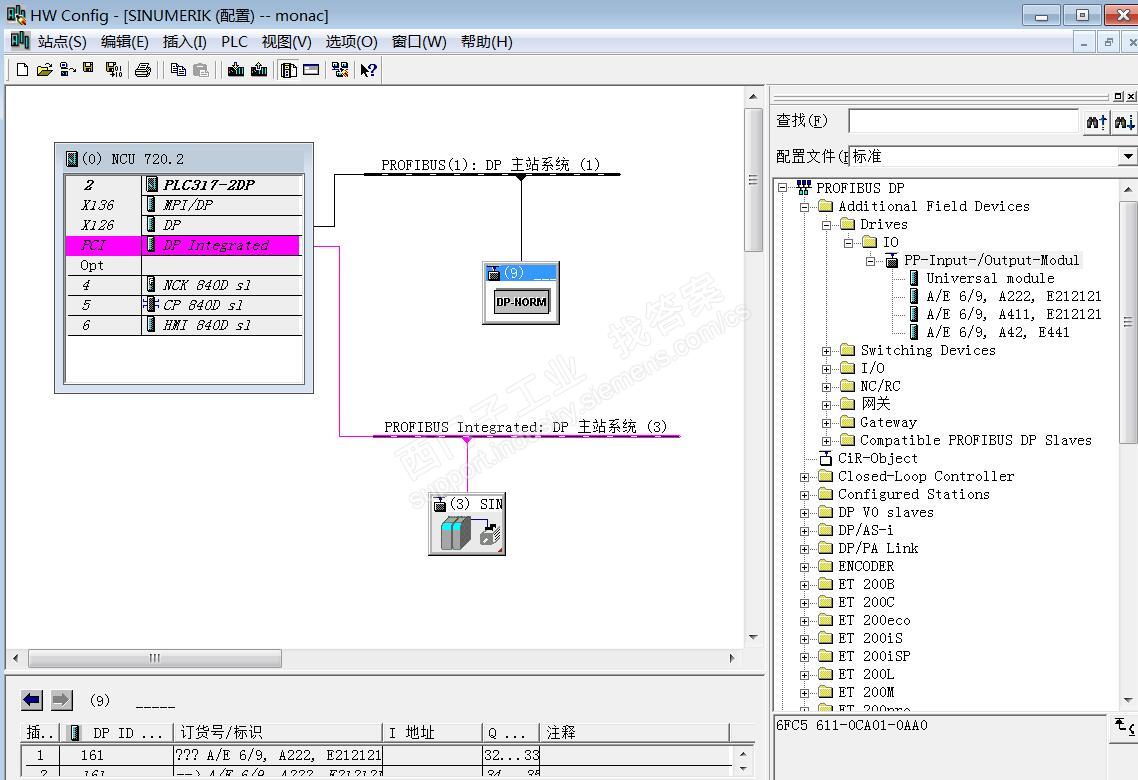
Task: Click the back arrow navigation button
Action: click(x=32, y=700)
